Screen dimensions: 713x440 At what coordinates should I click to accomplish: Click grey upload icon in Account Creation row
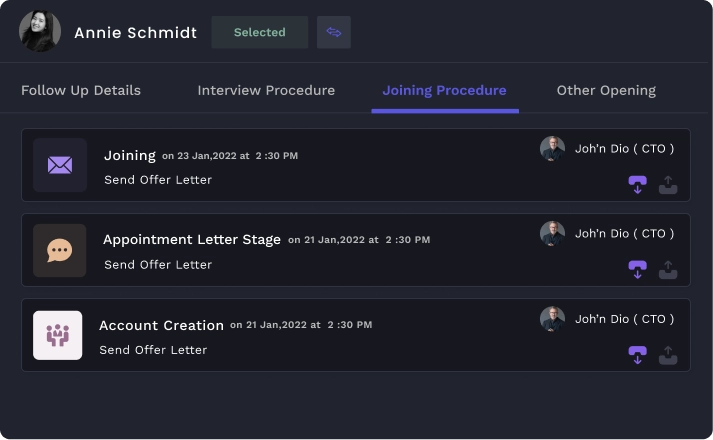coord(668,355)
